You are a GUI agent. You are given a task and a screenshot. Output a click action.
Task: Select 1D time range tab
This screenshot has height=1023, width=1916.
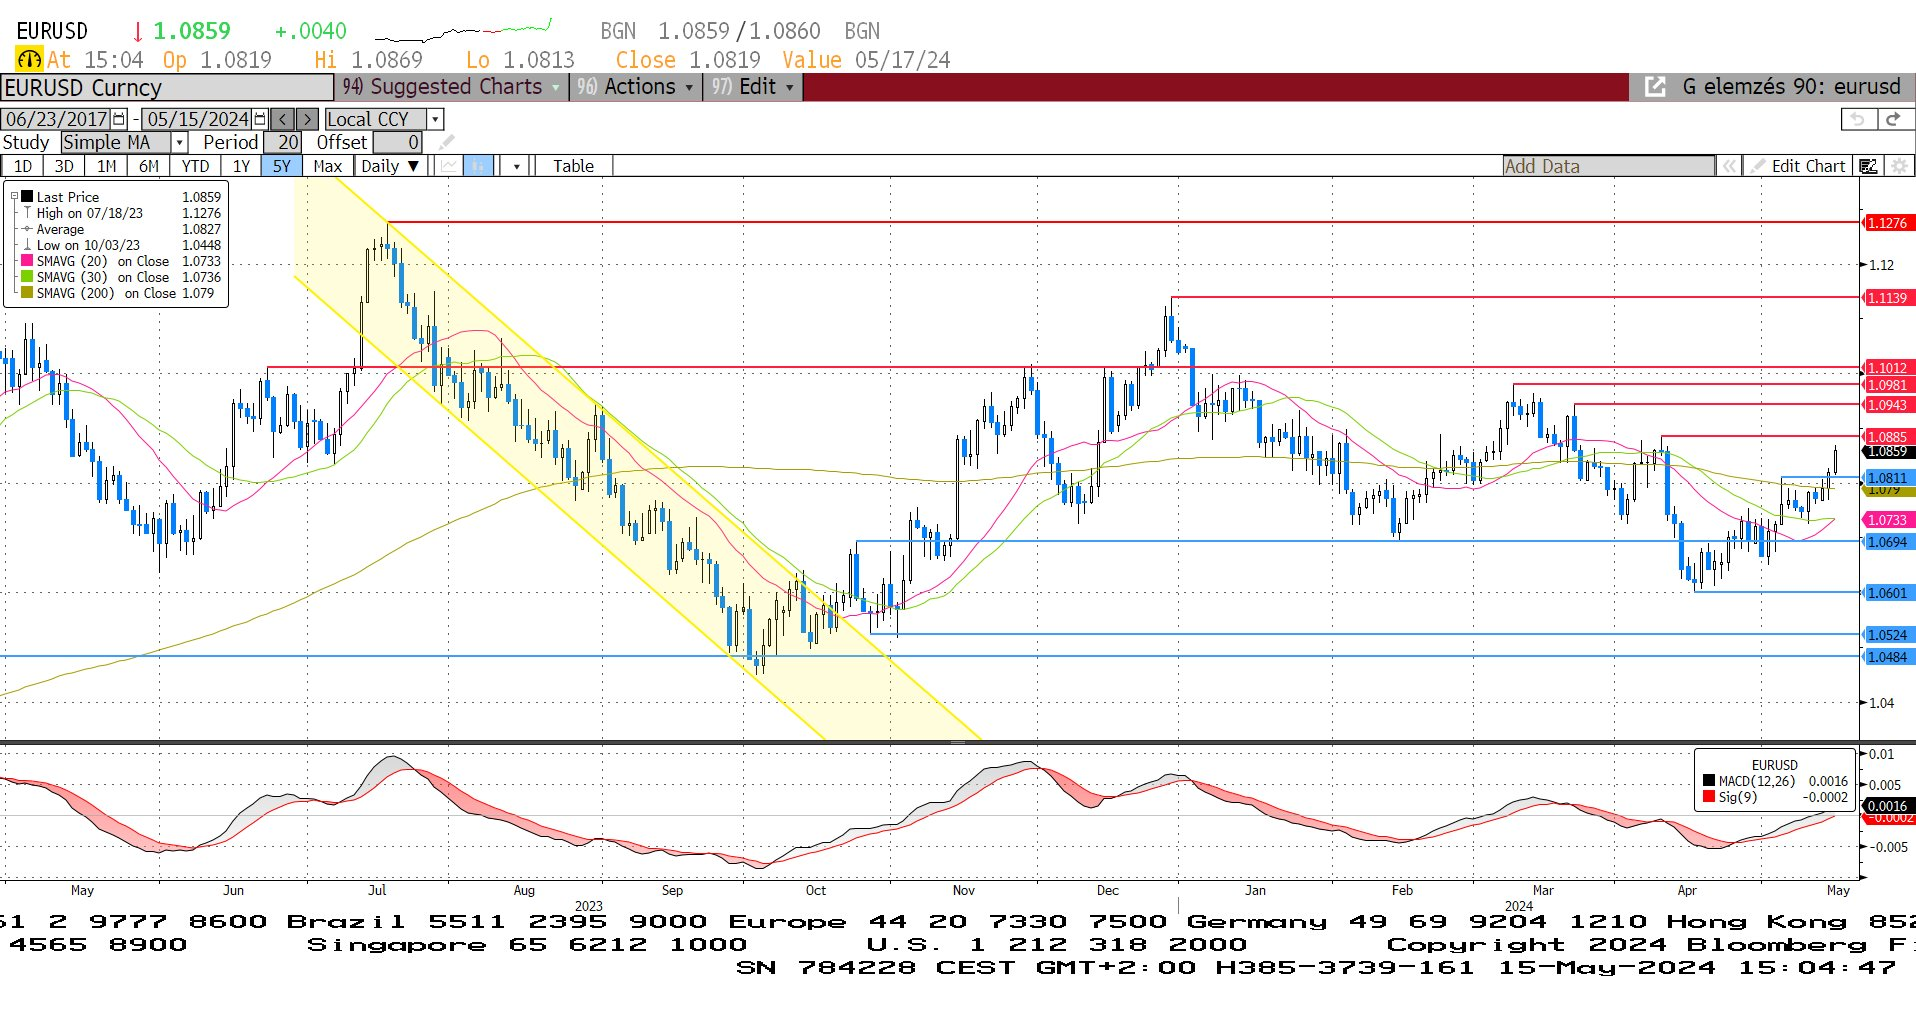coord(23,166)
